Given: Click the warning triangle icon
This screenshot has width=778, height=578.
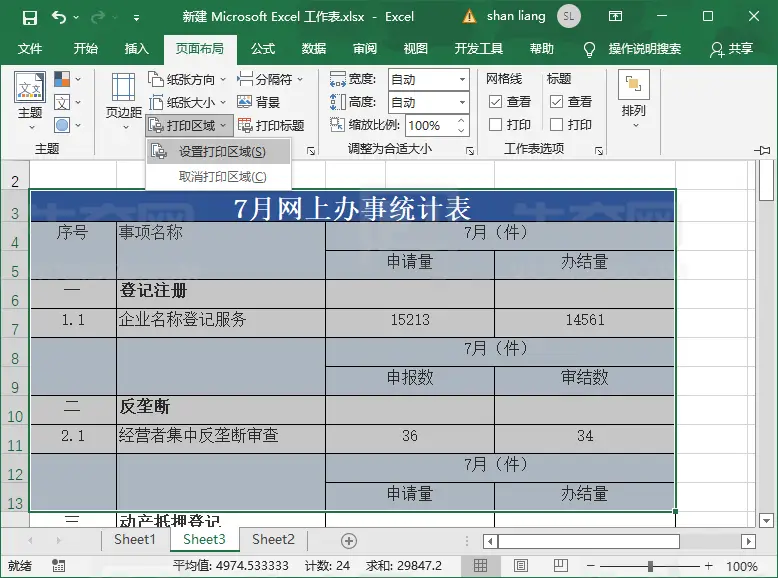Looking at the screenshot, I should 469,16.
